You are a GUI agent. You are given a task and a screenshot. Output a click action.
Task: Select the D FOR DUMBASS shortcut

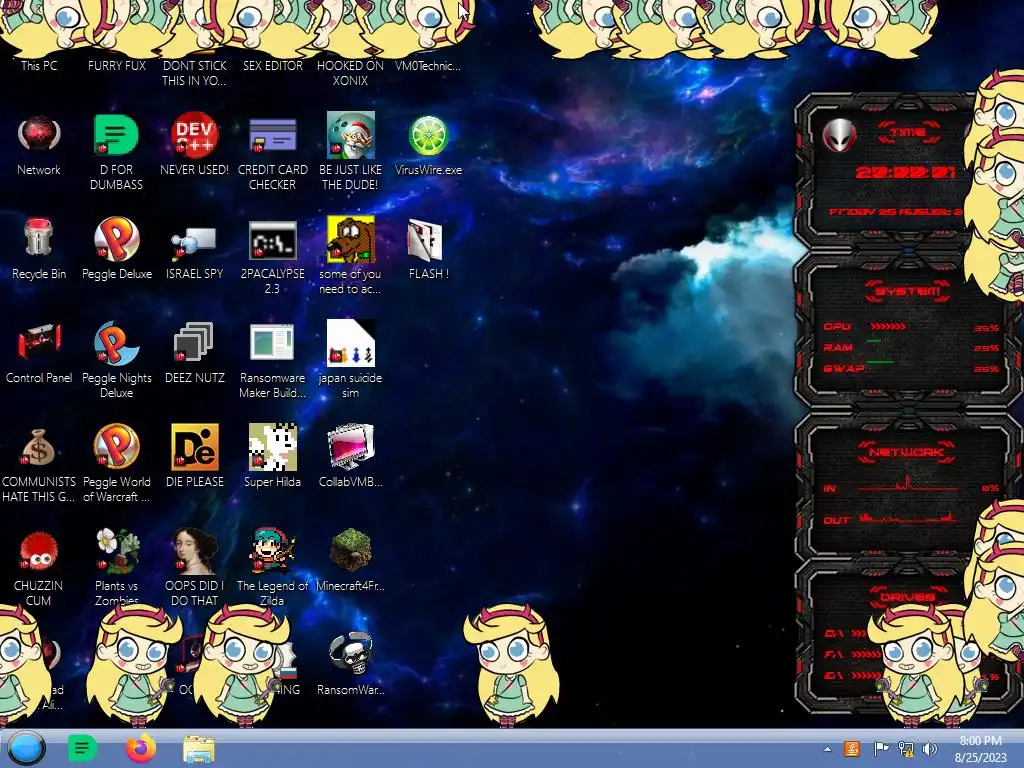[116, 136]
